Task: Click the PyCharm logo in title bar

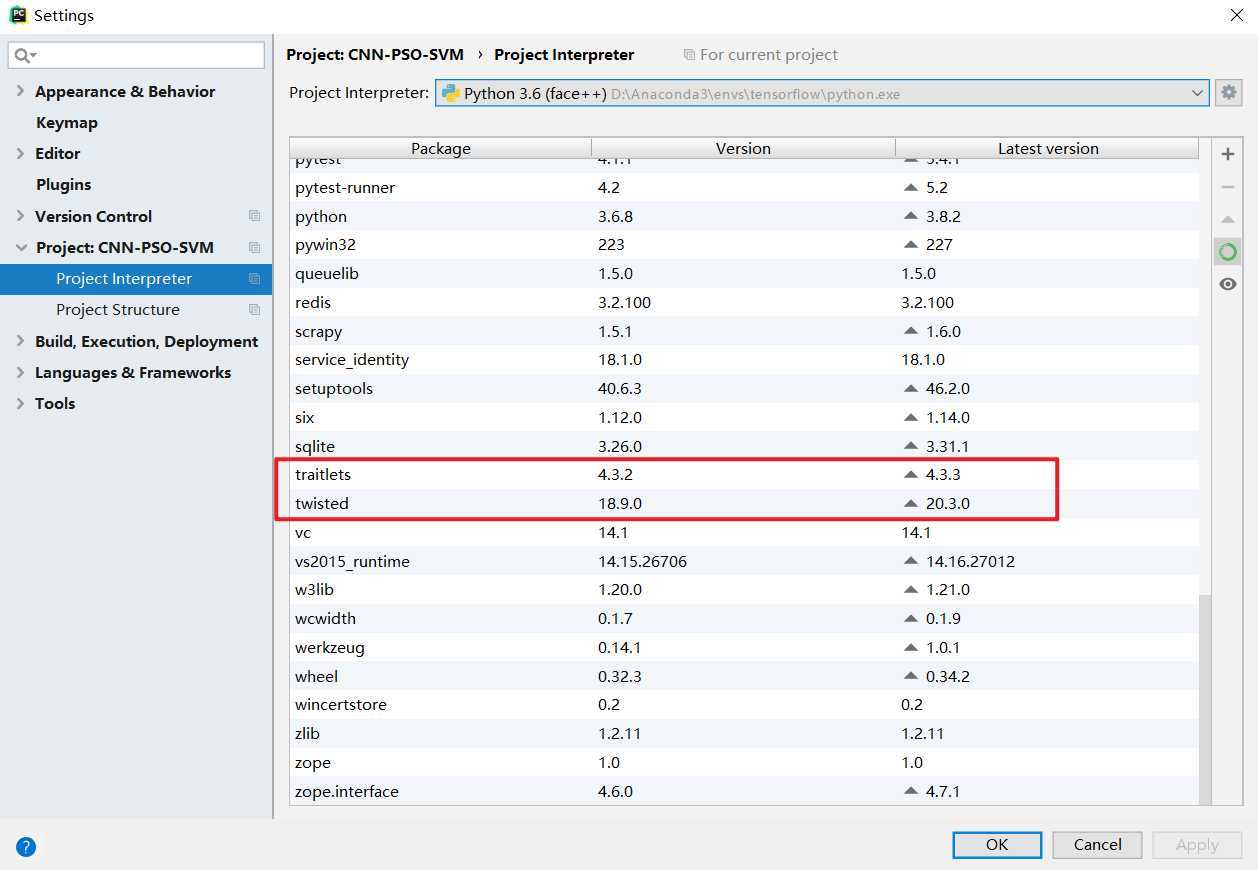Action: [17, 15]
